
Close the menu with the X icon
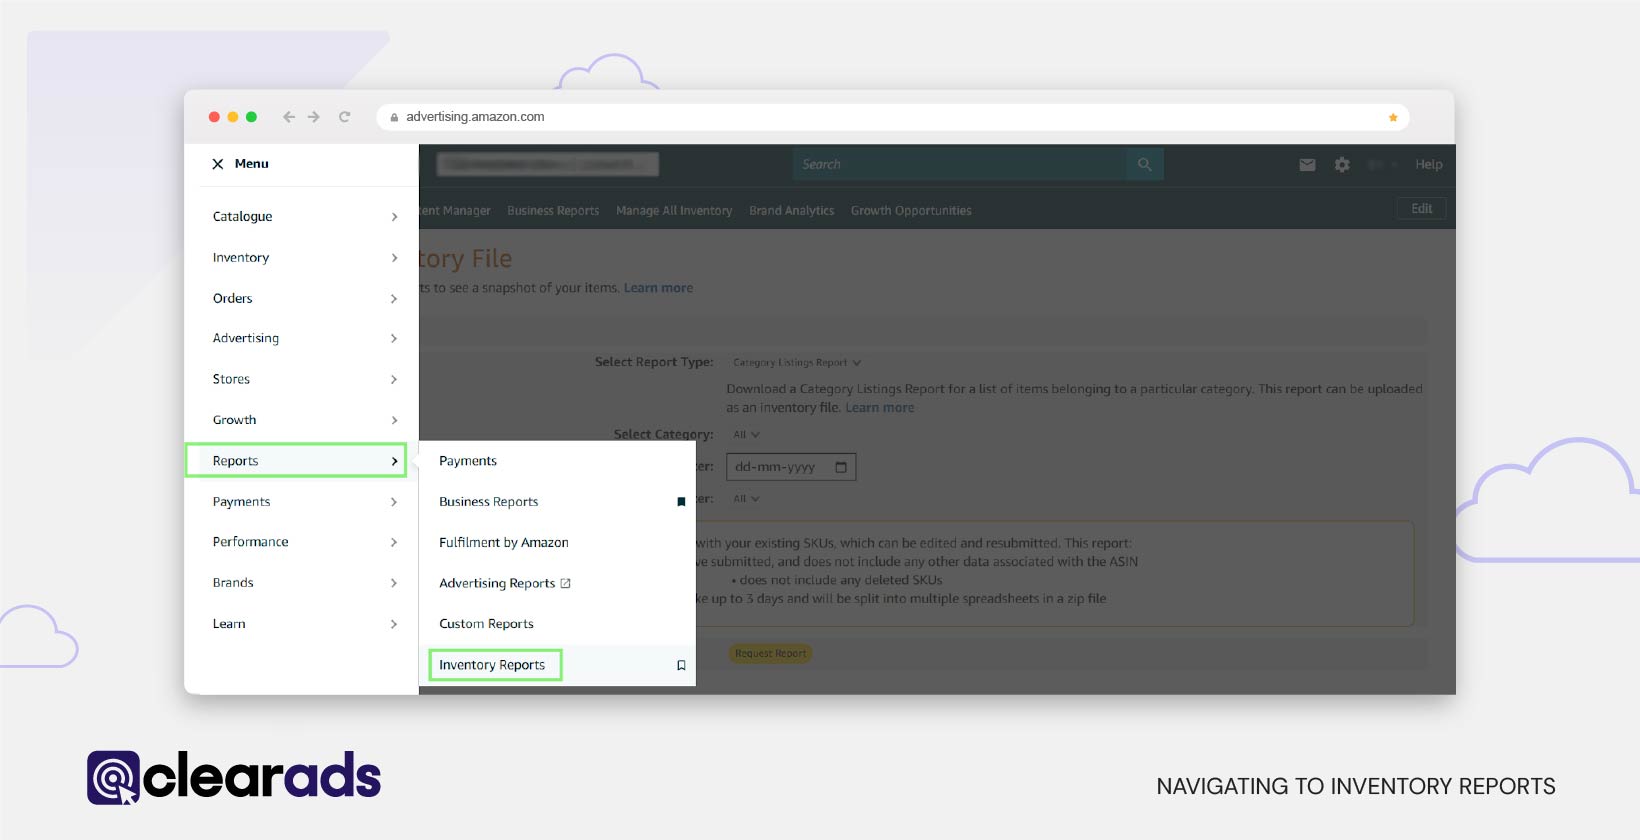pyautogui.click(x=217, y=164)
